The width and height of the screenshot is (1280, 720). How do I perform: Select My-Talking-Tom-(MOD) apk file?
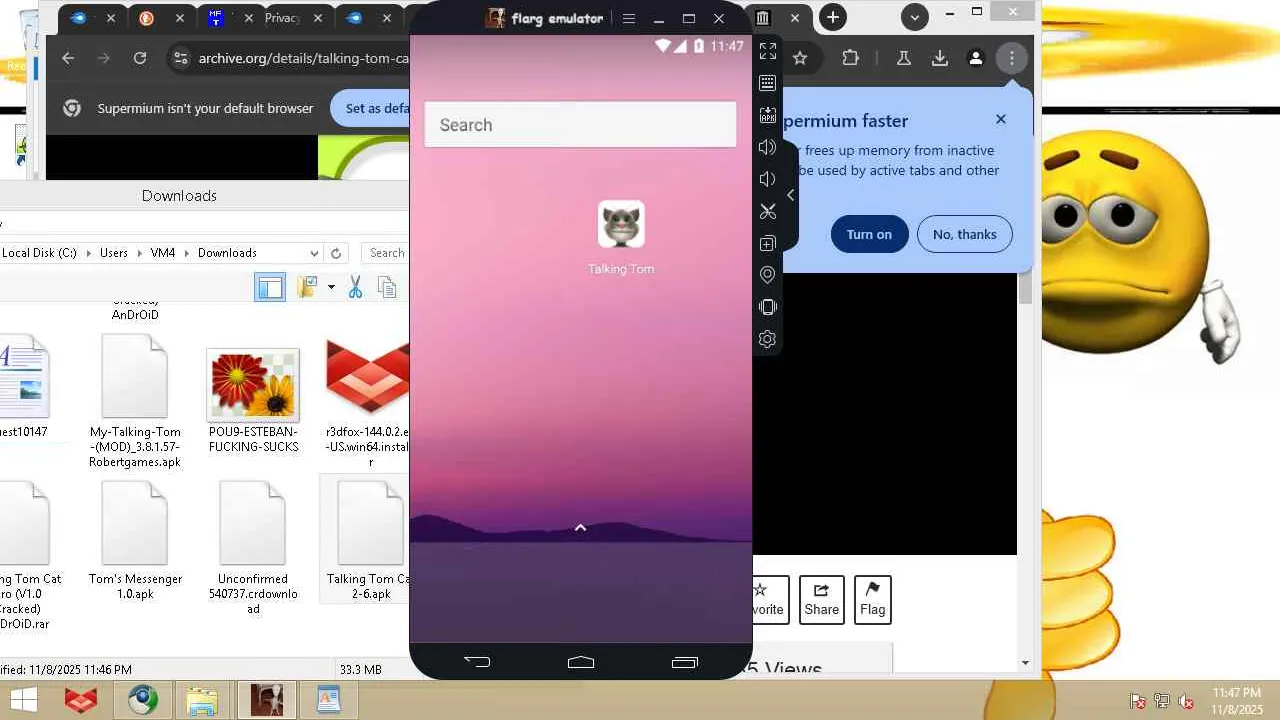135,401
